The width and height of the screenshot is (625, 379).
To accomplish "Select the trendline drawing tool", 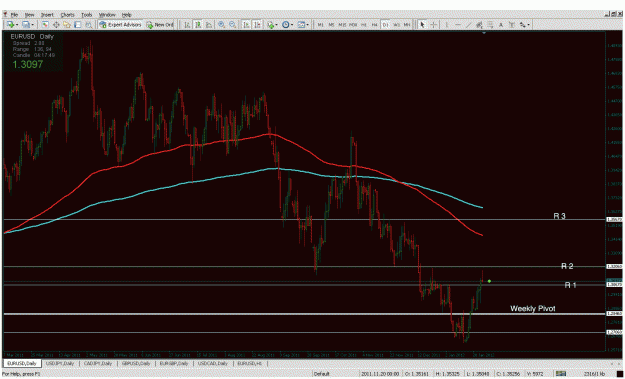I will pyautogui.click(x=469, y=25).
